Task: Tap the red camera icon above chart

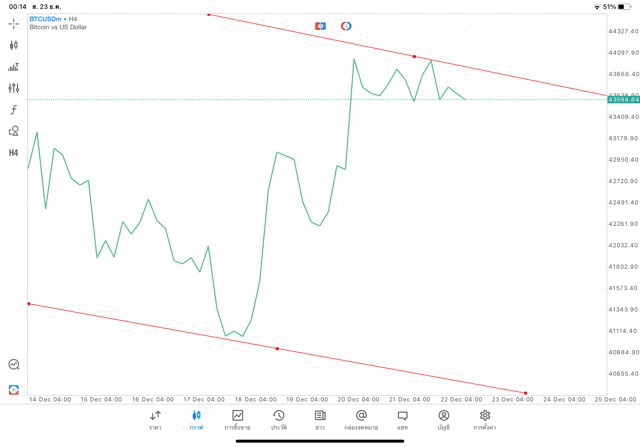Action: [320, 26]
